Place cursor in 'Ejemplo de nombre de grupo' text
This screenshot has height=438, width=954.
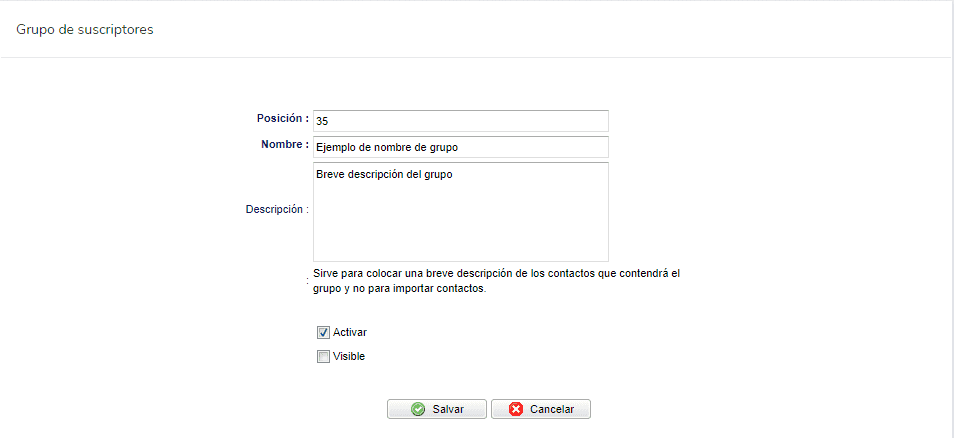(386, 147)
